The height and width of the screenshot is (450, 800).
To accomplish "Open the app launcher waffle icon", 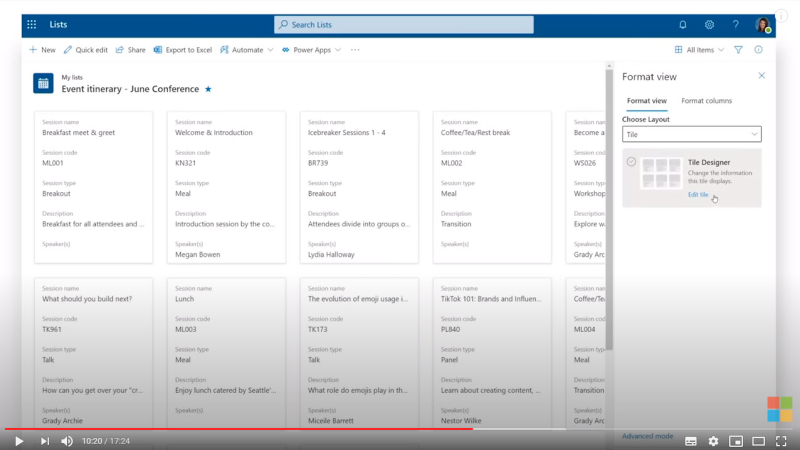I will tap(32, 24).
